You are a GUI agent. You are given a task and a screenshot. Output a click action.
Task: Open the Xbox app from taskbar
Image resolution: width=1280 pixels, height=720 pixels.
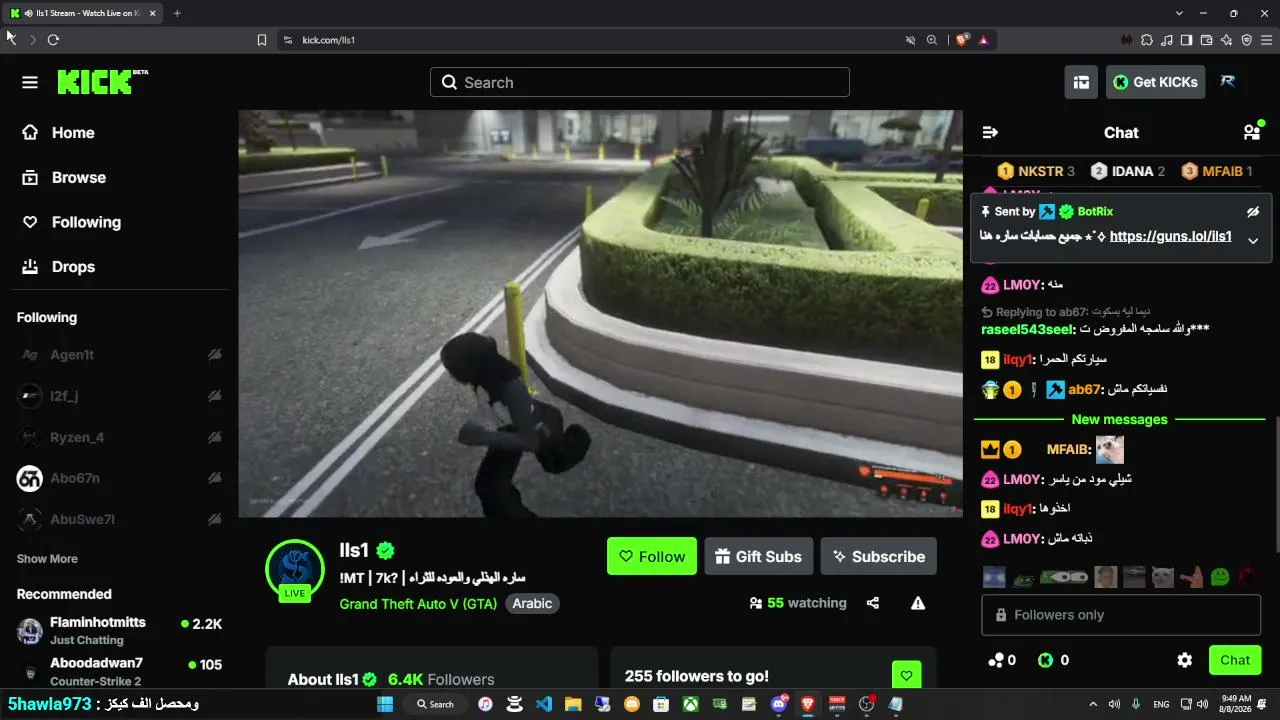pyautogui.click(x=690, y=704)
